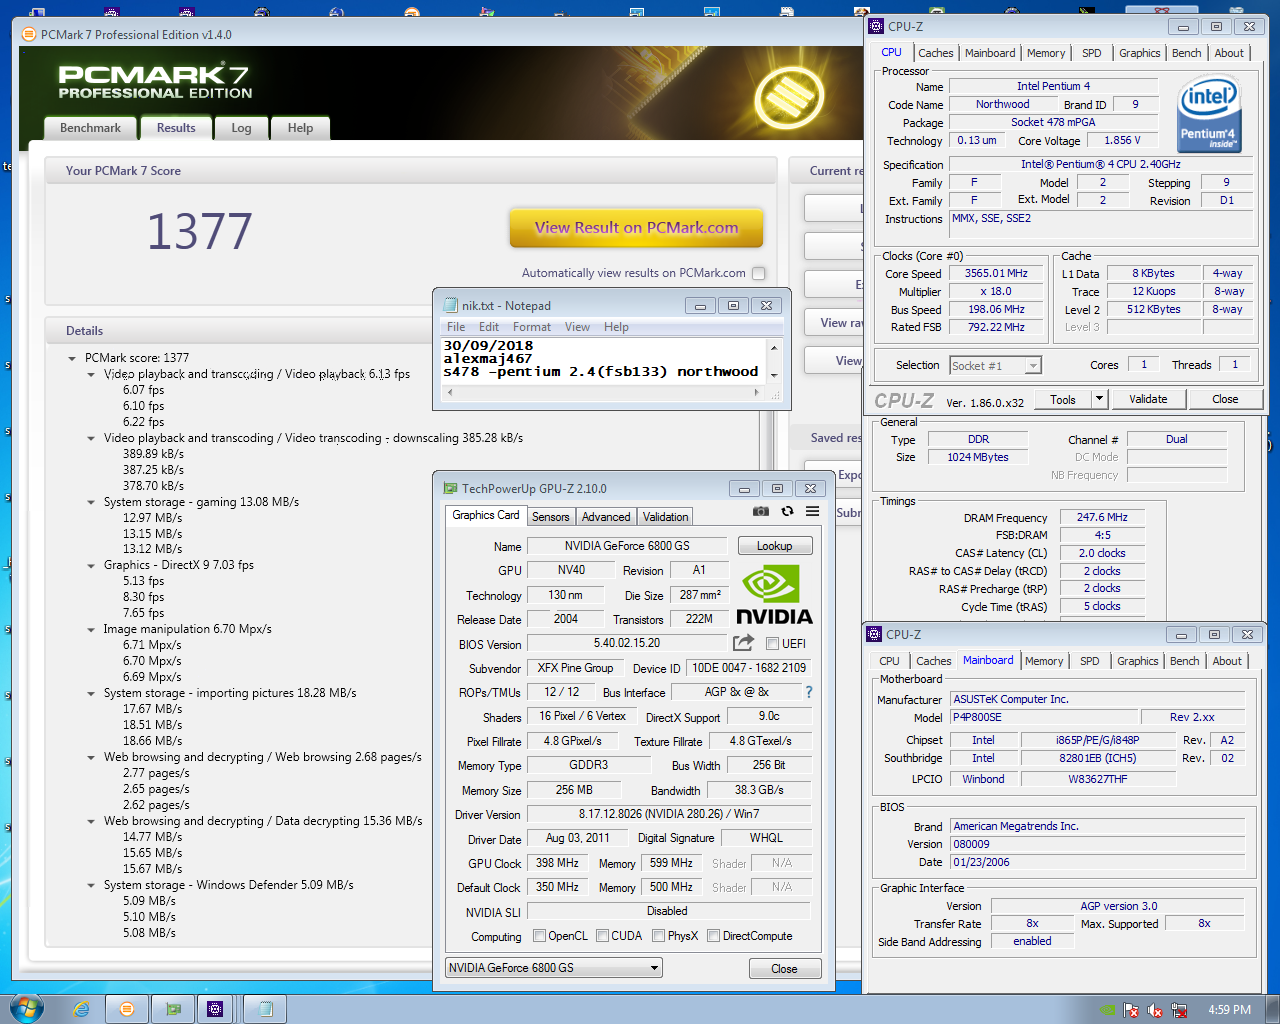Click the GPU-Z Name field

[x=626, y=546]
